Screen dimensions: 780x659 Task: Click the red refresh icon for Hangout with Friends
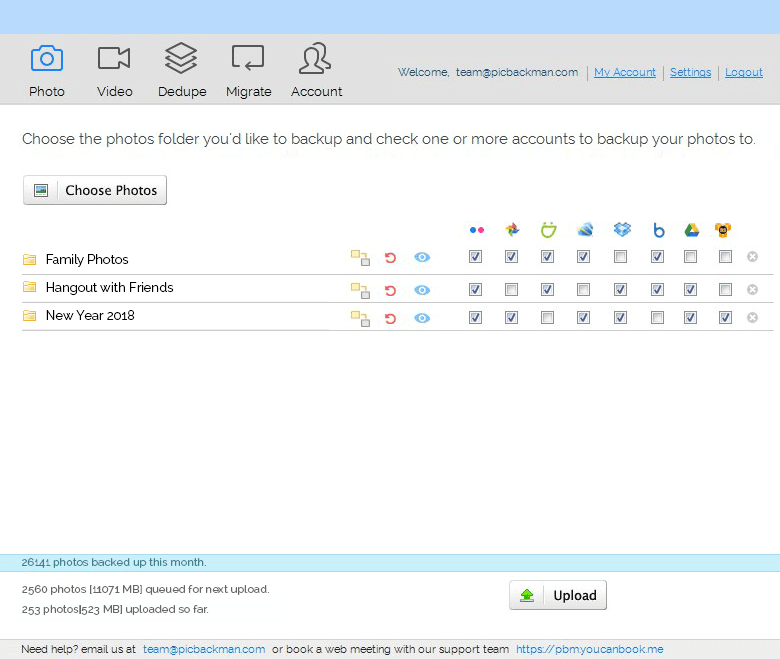tap(390, 290)
